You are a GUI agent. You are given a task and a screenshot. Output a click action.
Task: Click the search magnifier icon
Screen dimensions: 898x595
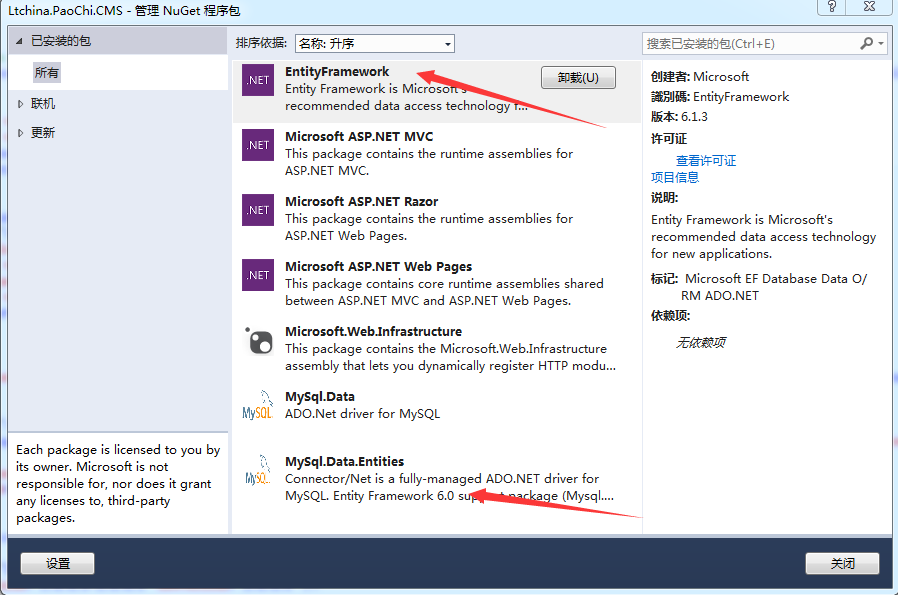867,44
